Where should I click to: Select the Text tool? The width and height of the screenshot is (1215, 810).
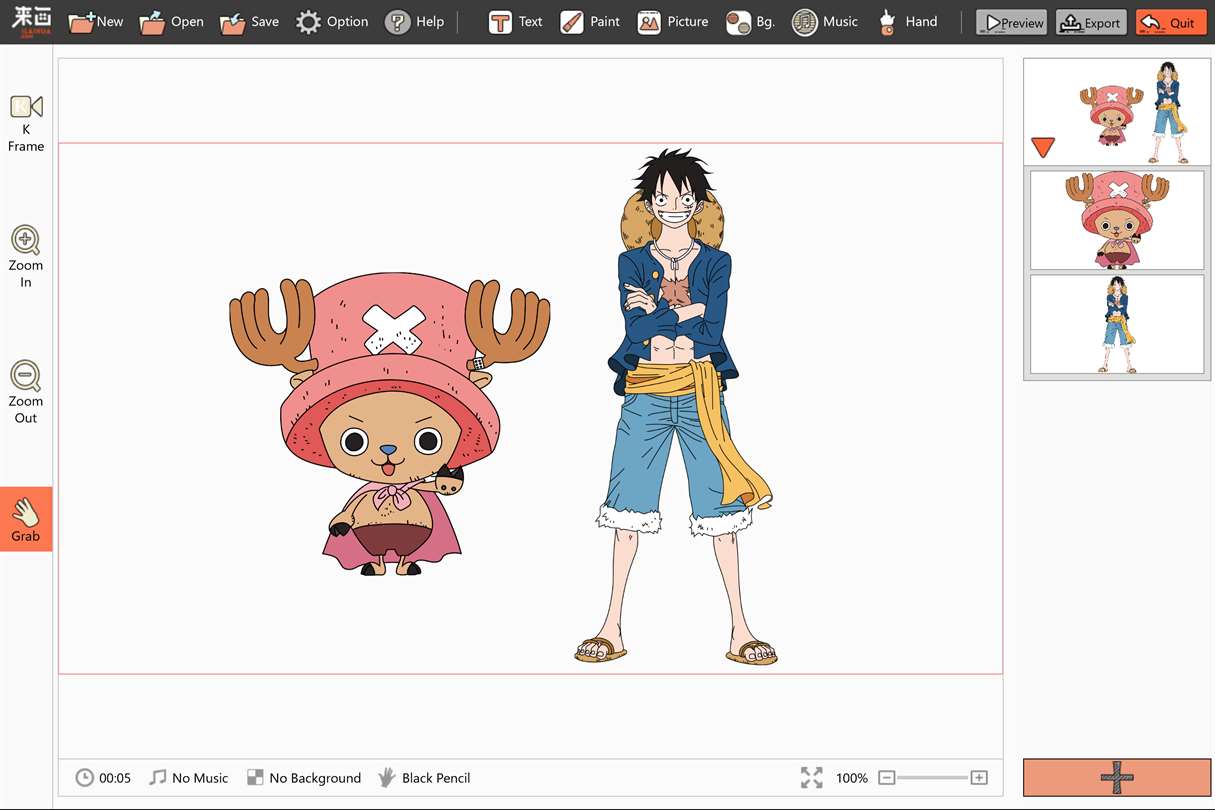515,22
